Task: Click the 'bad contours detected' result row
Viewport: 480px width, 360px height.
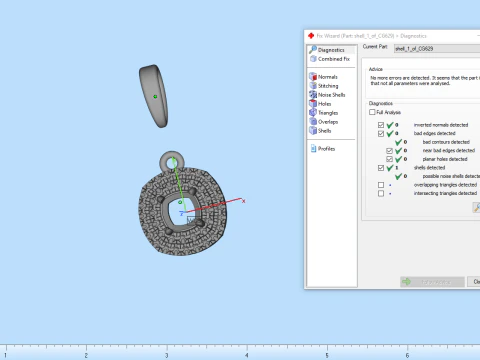Action: pos(446,142)
